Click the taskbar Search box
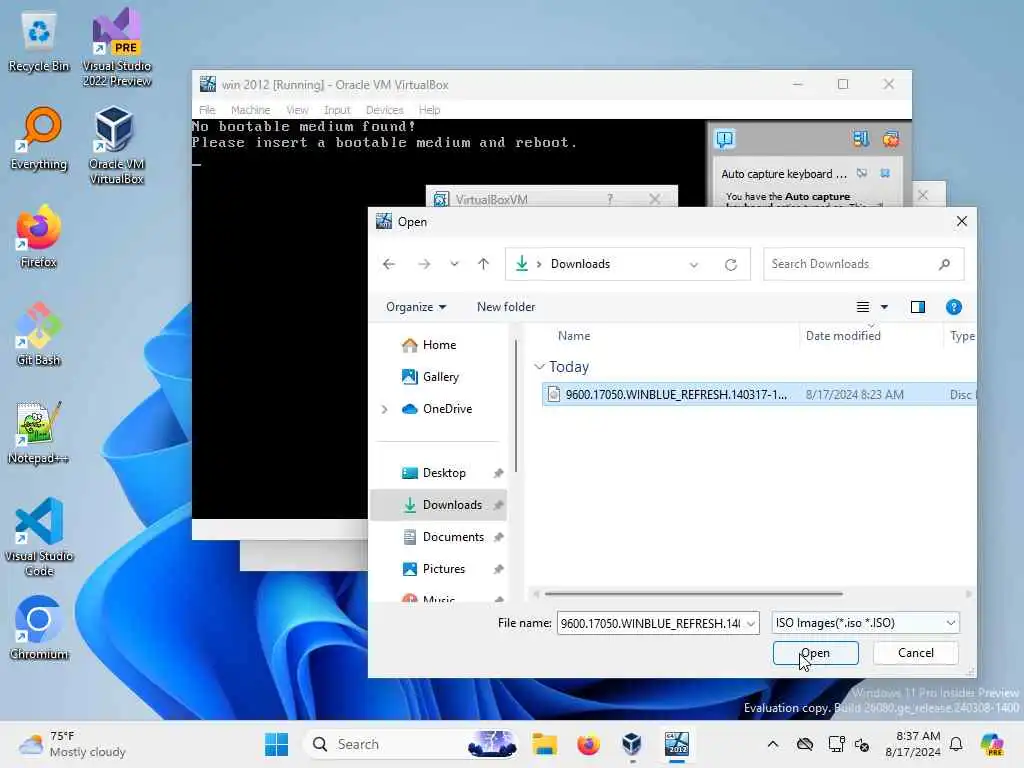The height and width of the screenshot is (768, 1024). [x=411, y=744]
